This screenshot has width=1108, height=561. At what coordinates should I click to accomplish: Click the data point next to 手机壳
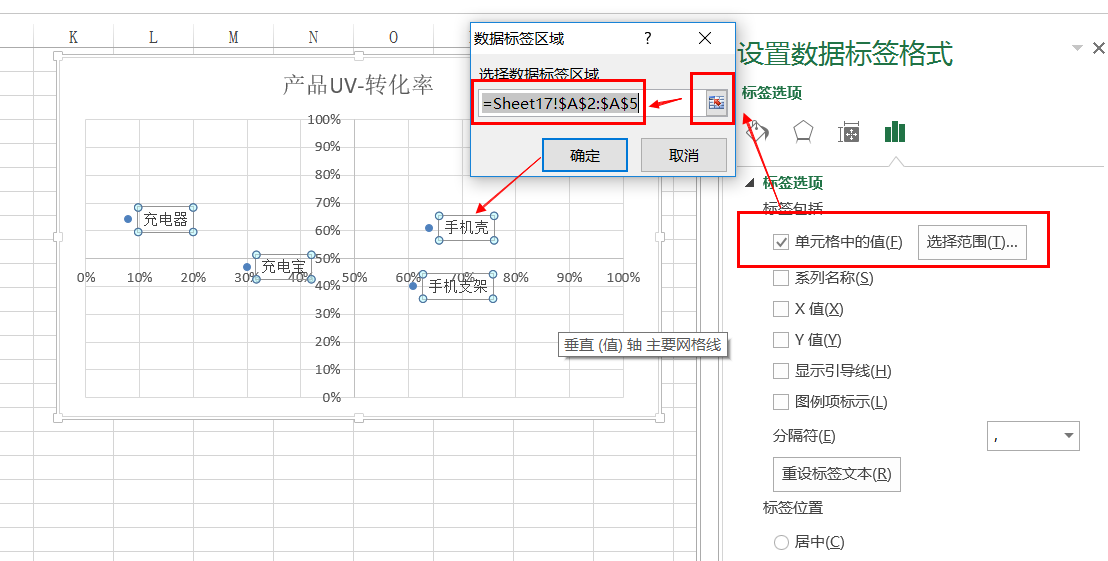[429, 228]
